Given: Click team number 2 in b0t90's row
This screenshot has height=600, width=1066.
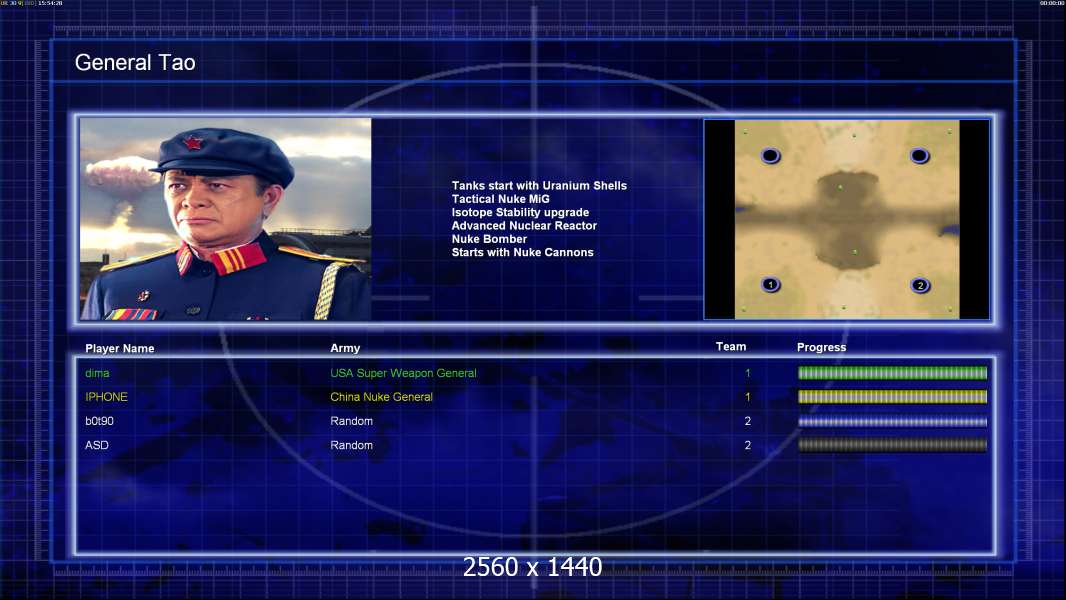Looking at the screenshot, I should pos(748,421).
